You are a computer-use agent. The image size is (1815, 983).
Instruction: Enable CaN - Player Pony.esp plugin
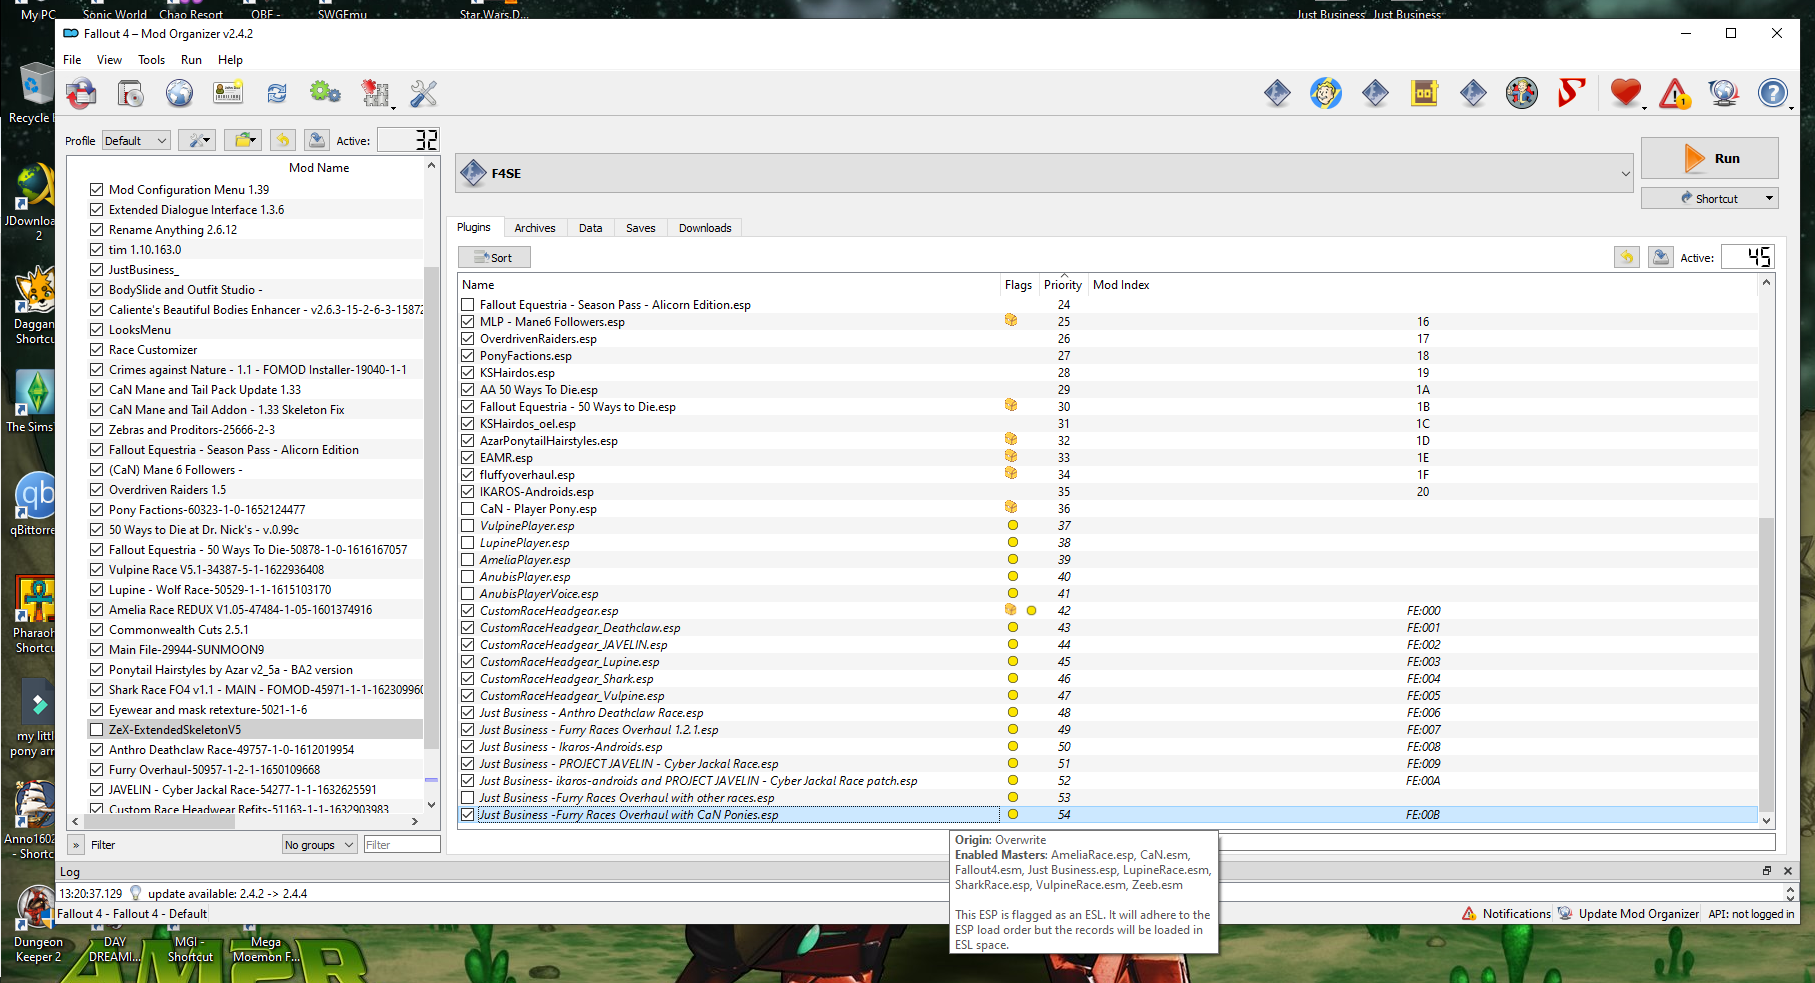click(468, 509)
